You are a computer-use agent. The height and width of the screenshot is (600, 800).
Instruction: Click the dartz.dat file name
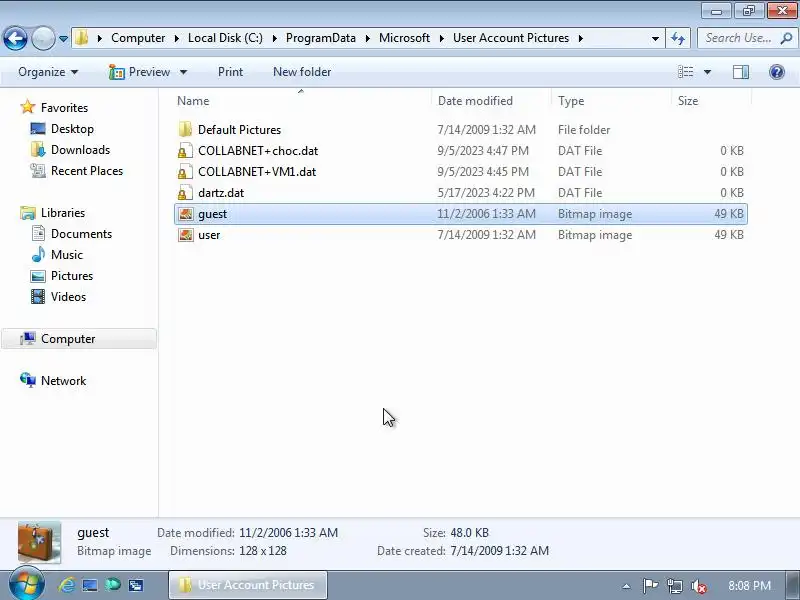click(221, 193)
